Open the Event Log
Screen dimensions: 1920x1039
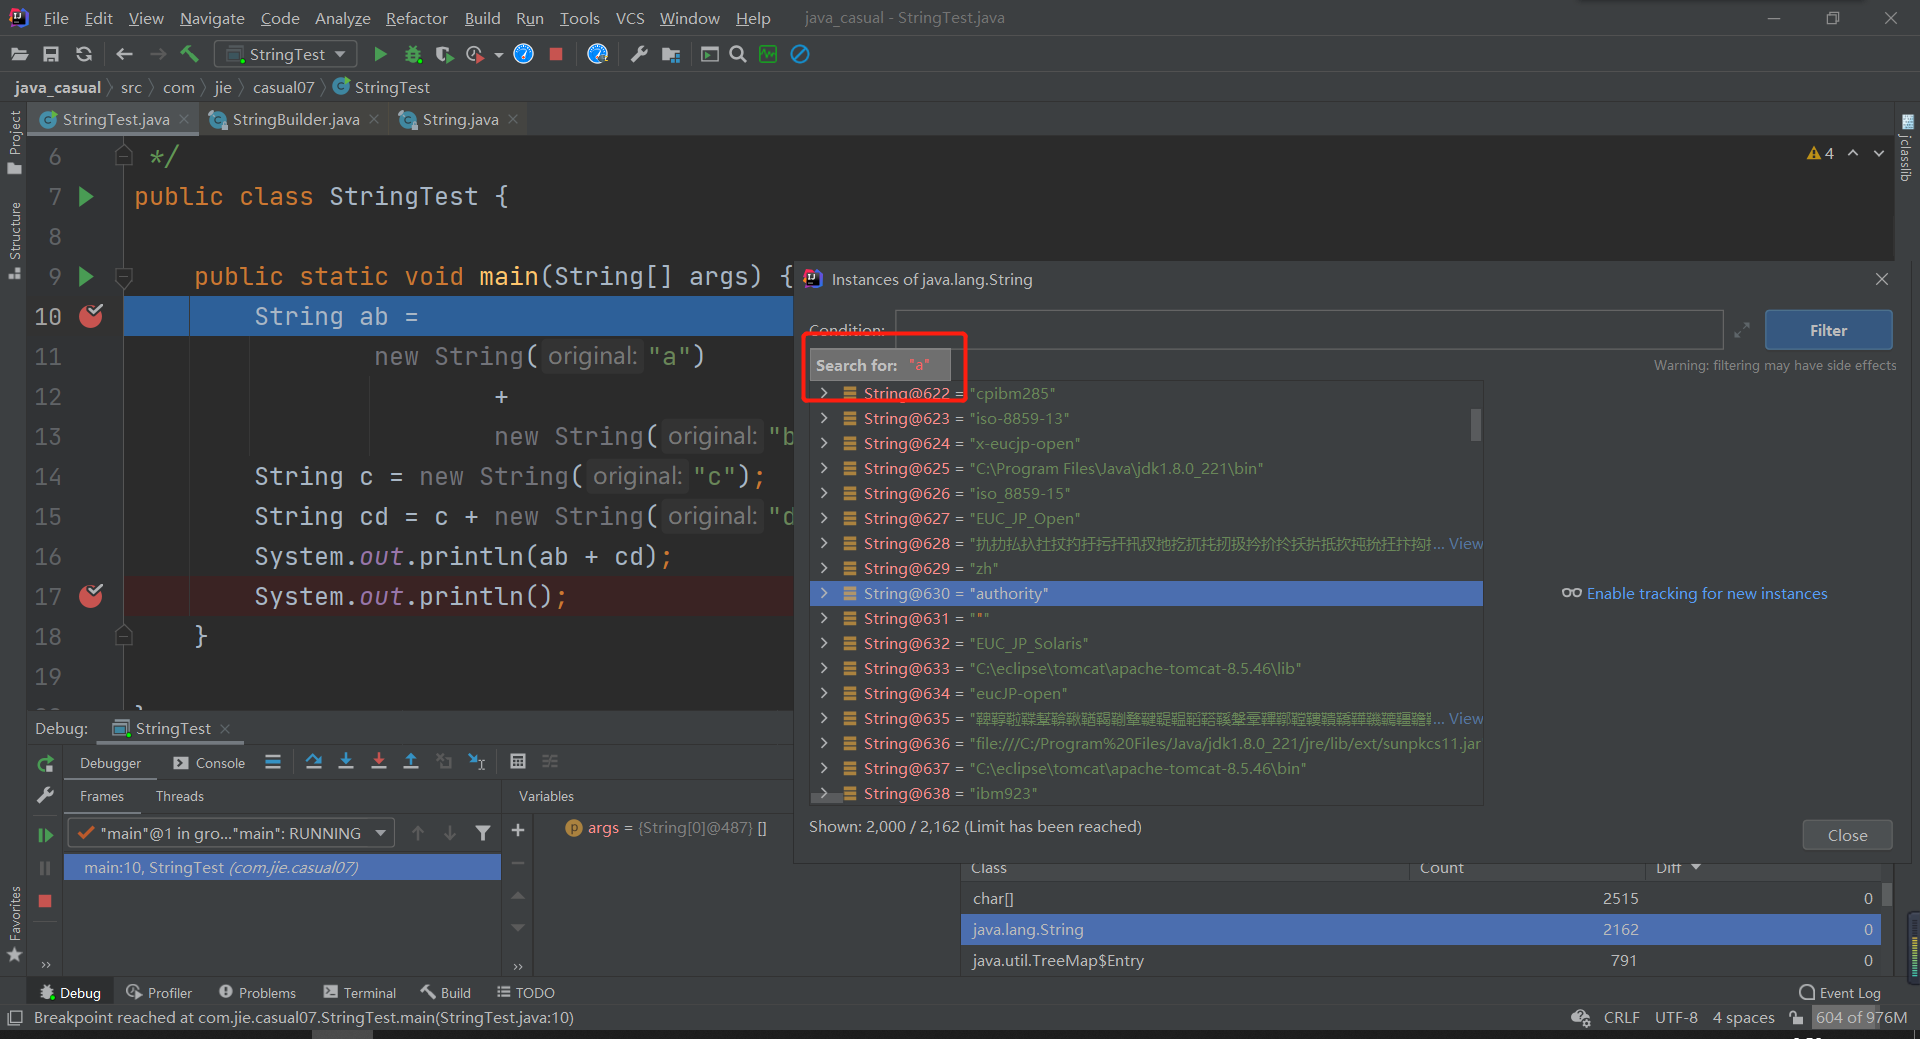(1840, 992)
